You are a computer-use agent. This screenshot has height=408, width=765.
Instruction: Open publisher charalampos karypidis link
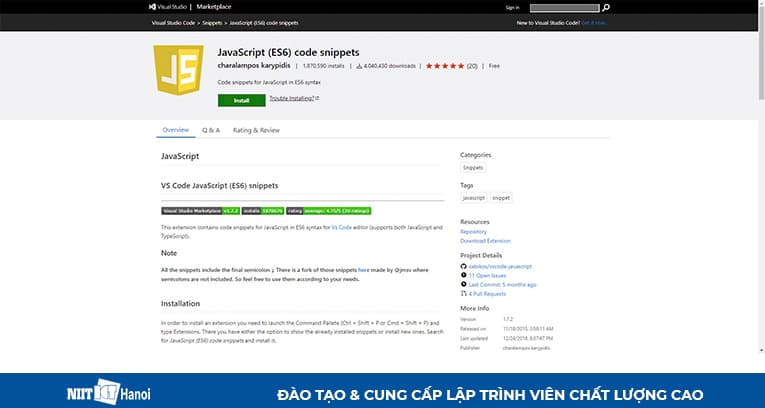(254, 65)
